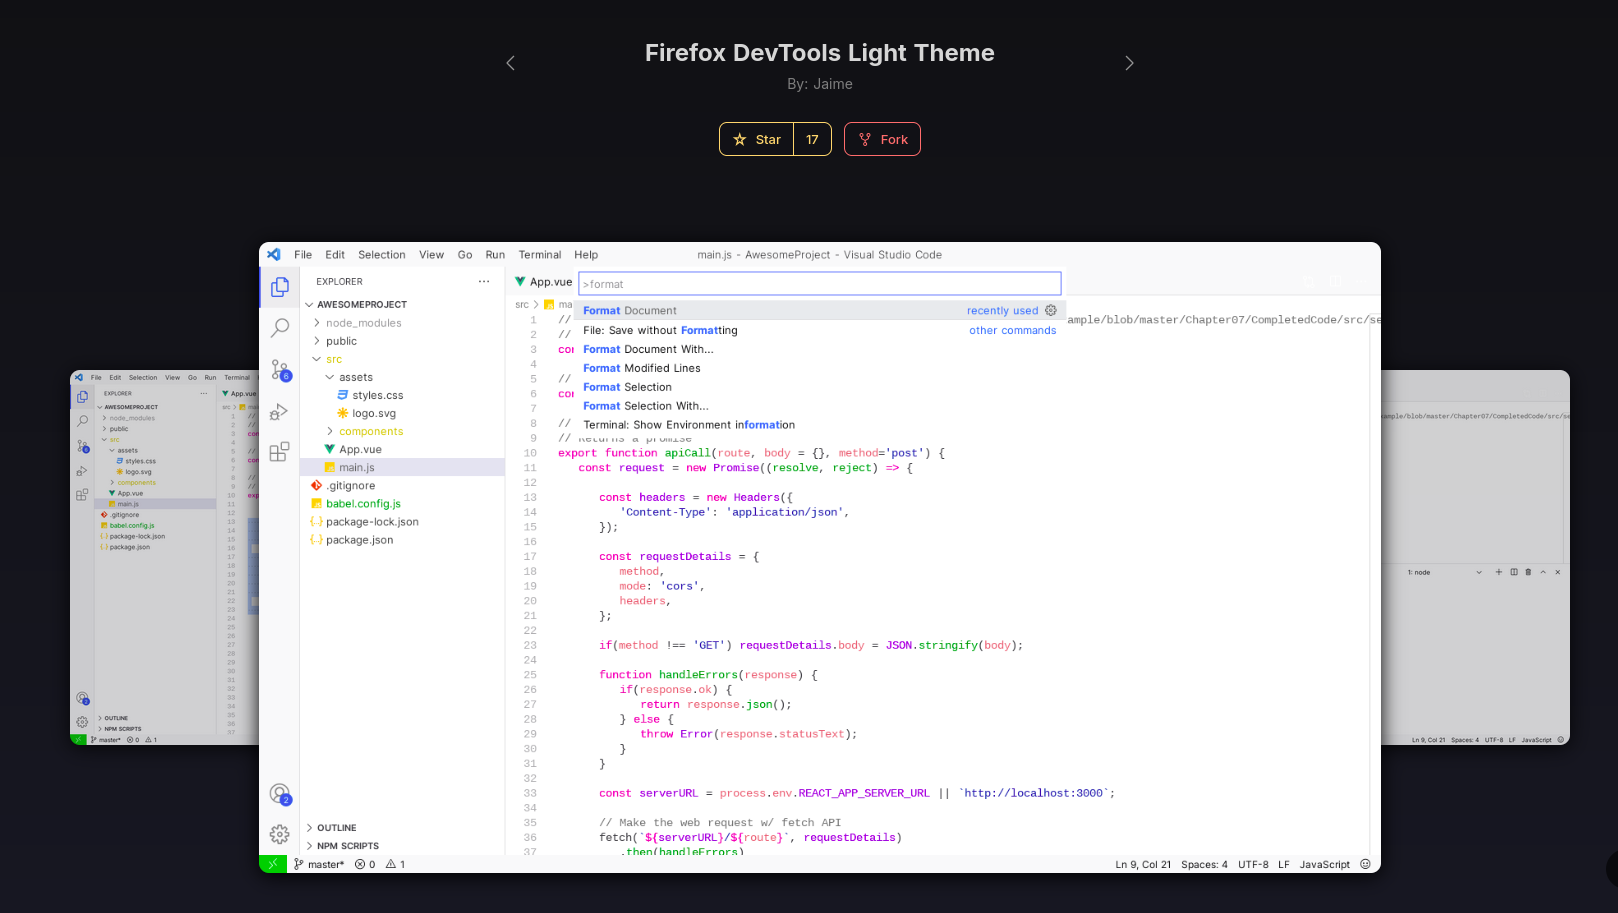Open the Source Control icon
Viewport: 1618px width, 913px height.
click(280, 370)
